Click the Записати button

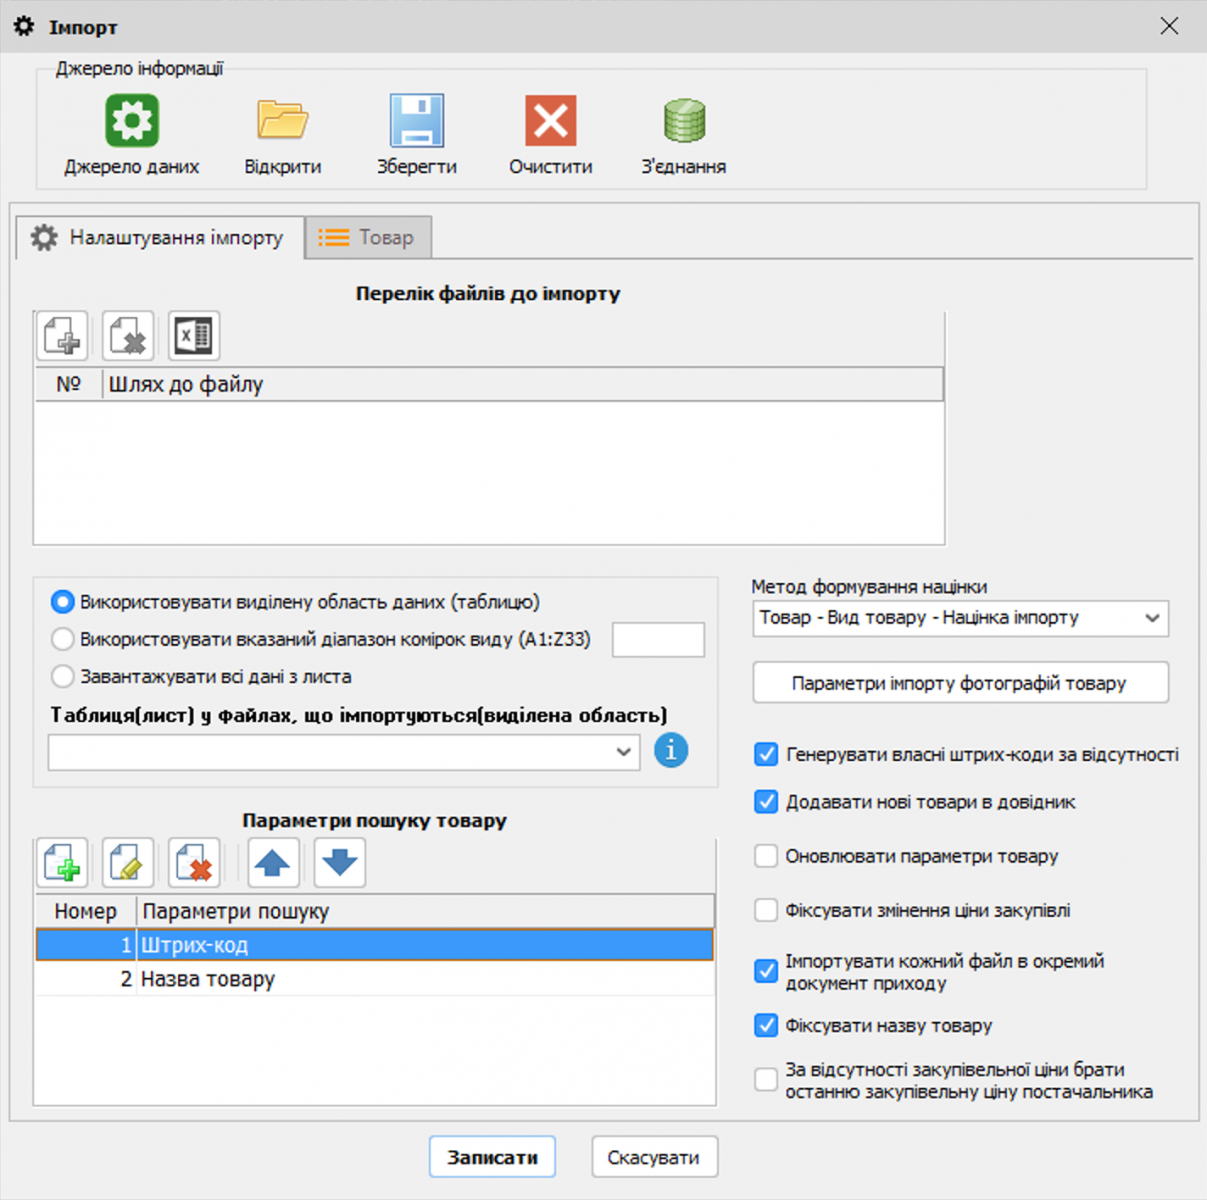click(491, 1156)
